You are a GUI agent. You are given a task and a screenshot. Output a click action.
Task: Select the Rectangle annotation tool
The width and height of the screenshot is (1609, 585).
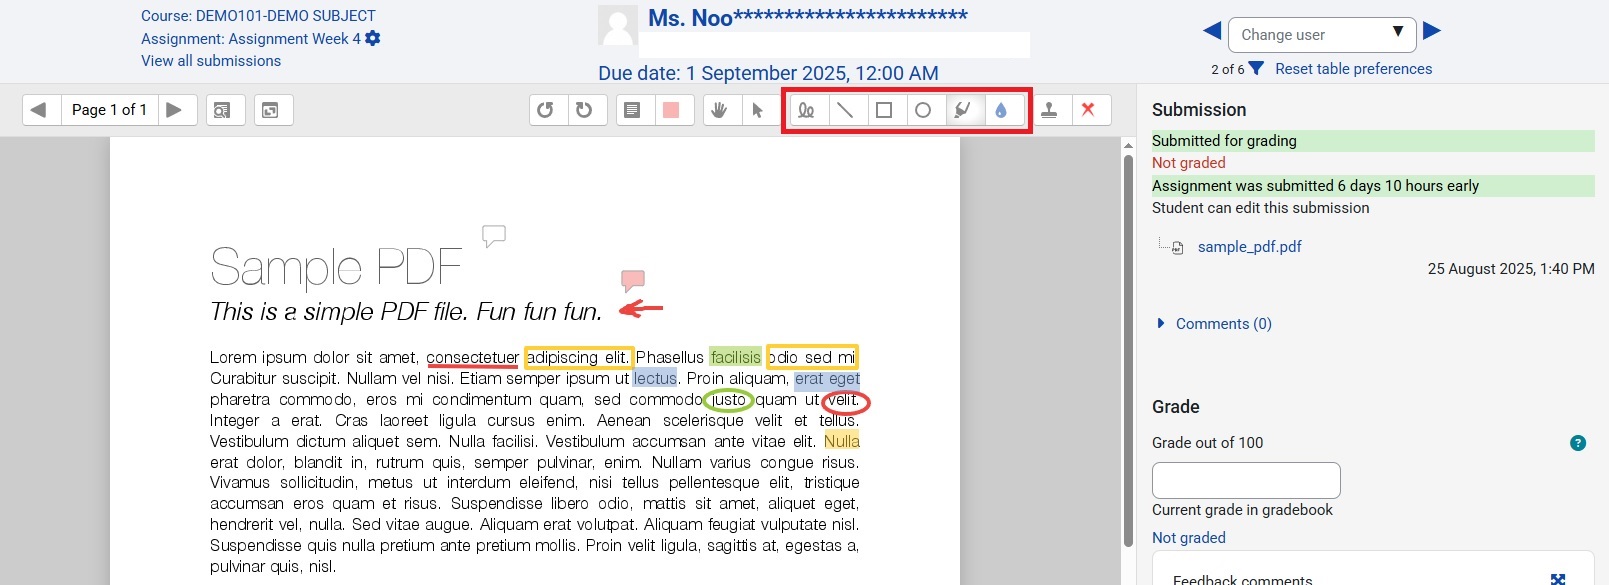tap(884, 110)
